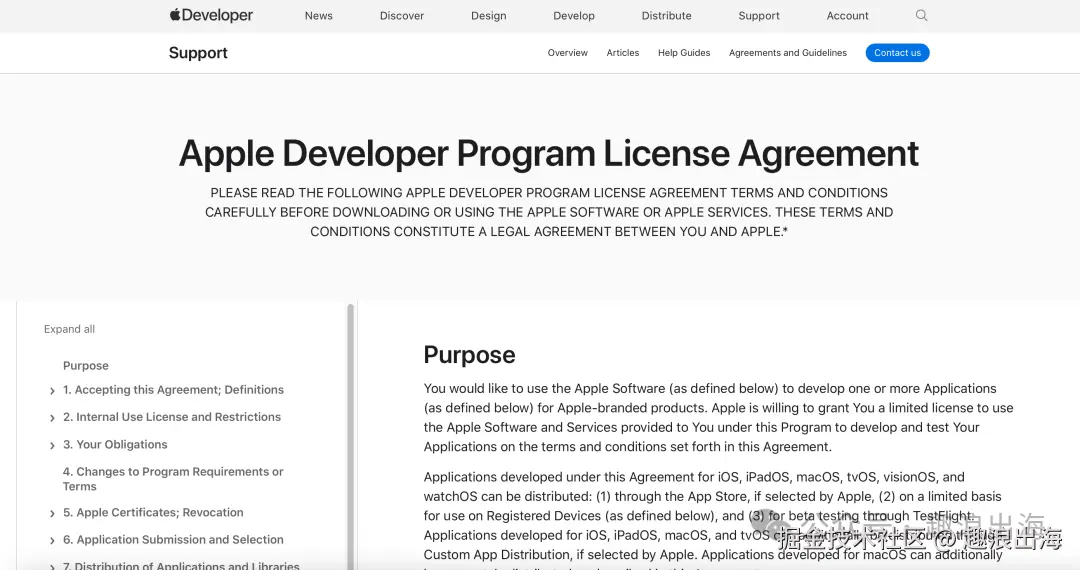
Task: Click the paragraph starting 'You would like to use'
Action: coord(718,417)
